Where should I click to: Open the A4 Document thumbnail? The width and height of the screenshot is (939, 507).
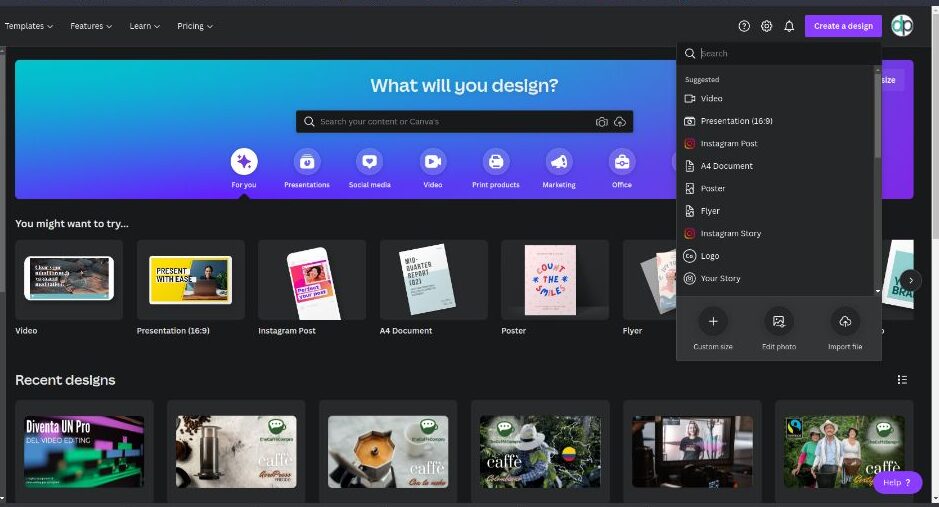tap(434, 280)
